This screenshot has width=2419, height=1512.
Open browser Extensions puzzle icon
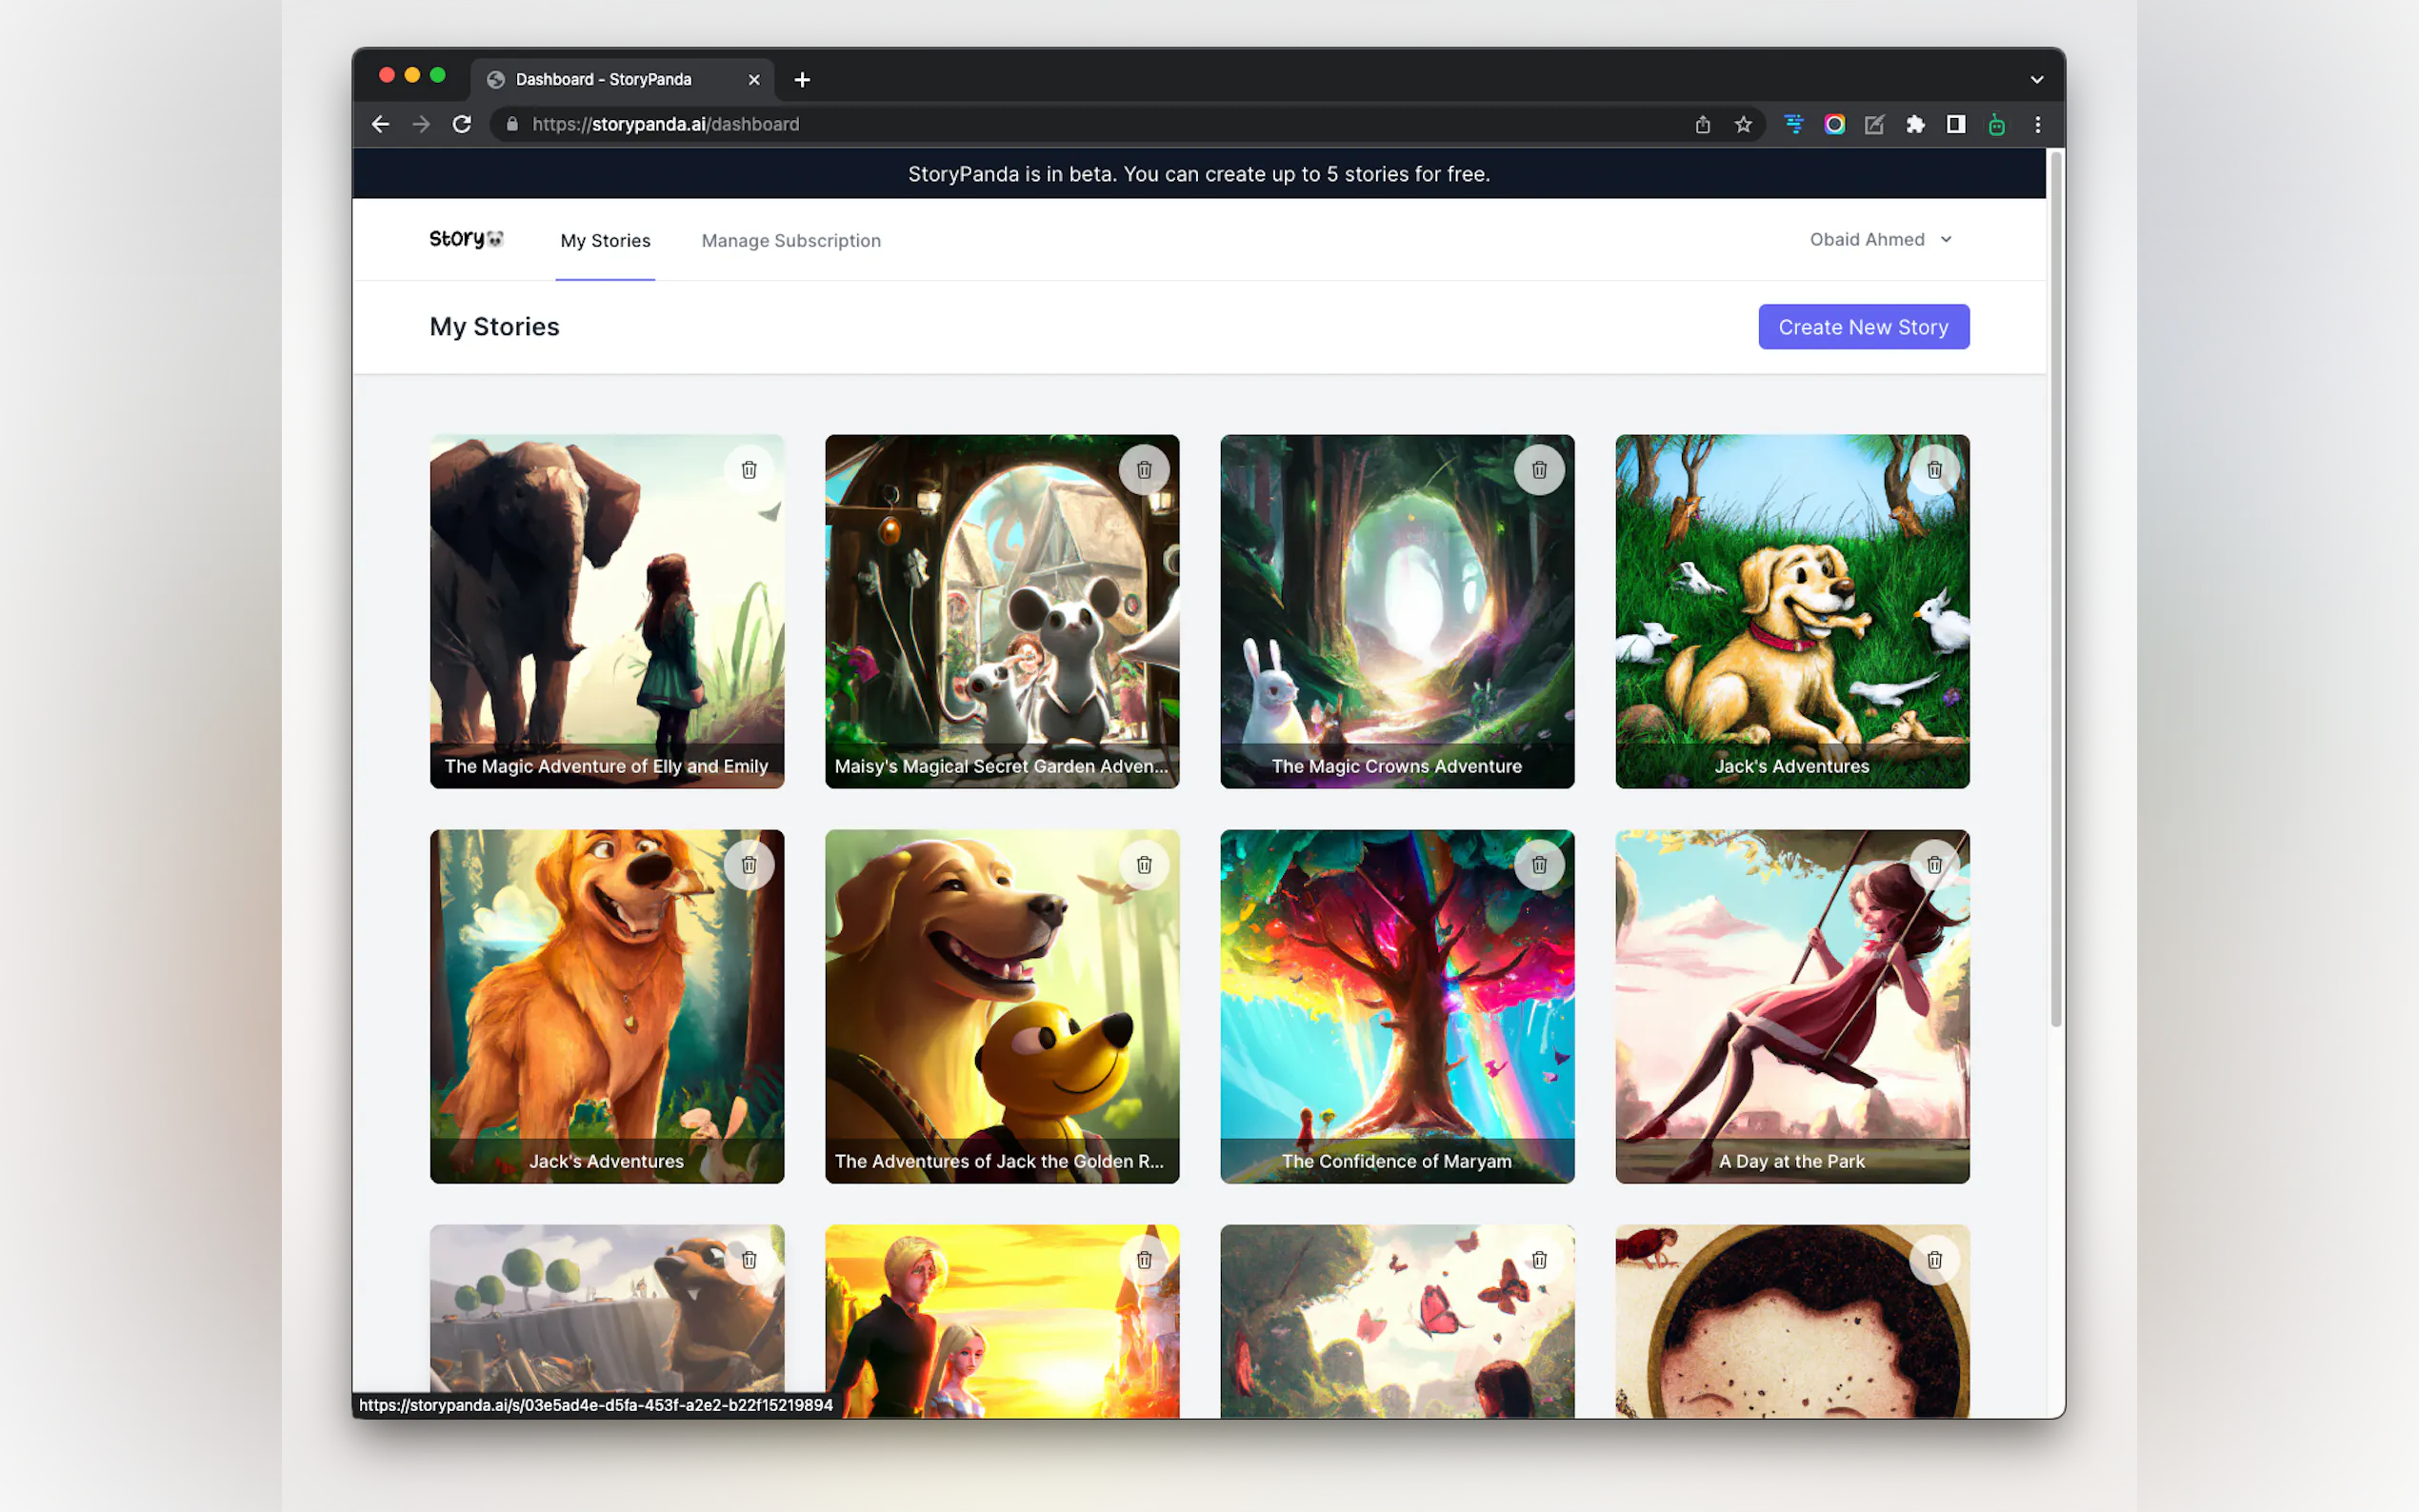(x=1915, y=125)
